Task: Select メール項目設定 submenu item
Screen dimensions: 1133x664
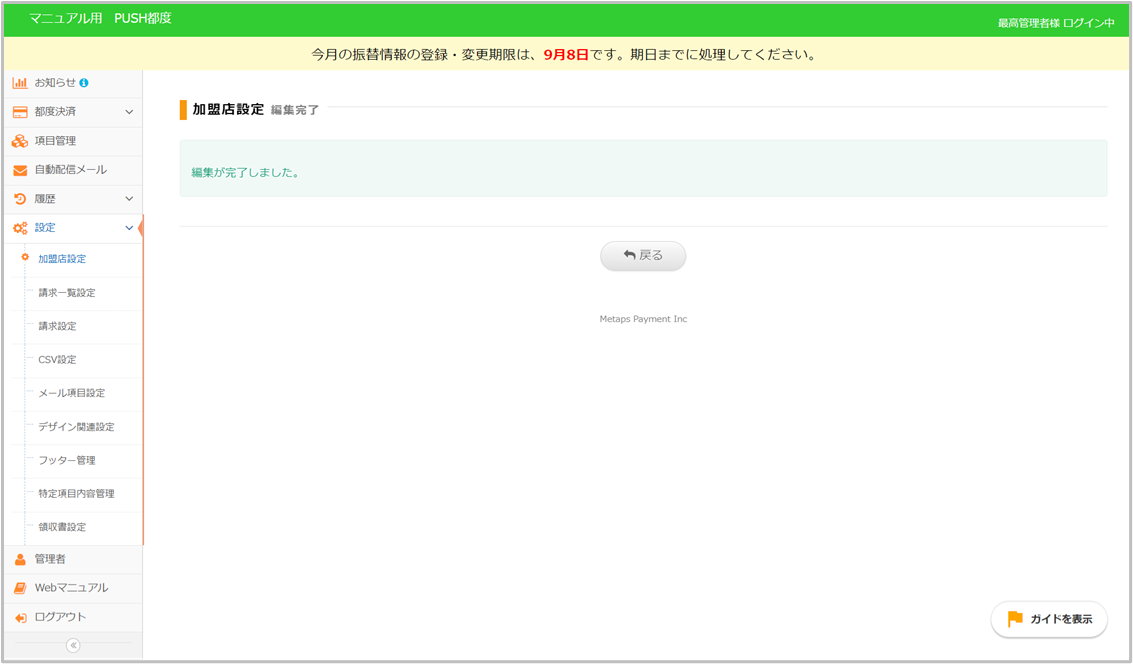Action: pos(71,393)
